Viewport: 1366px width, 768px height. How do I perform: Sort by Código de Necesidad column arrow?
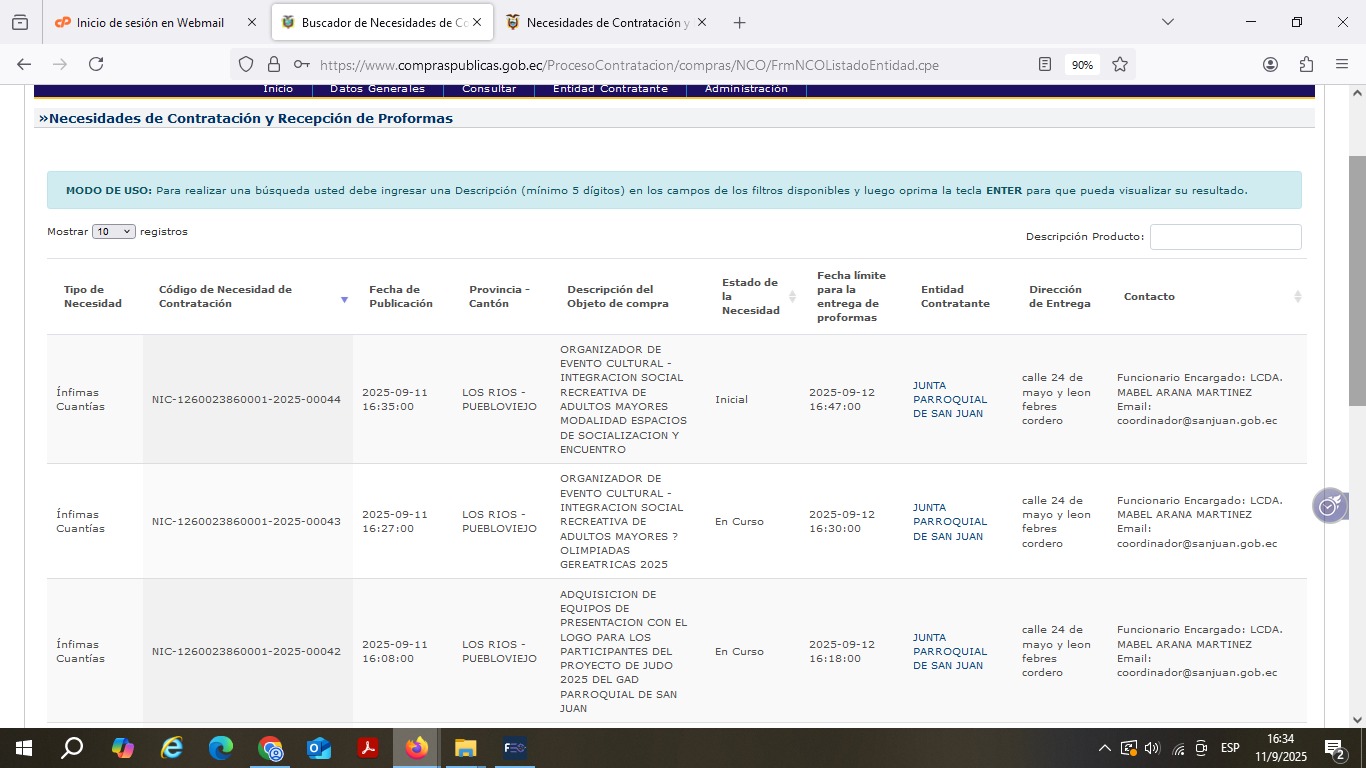[344, 299]
